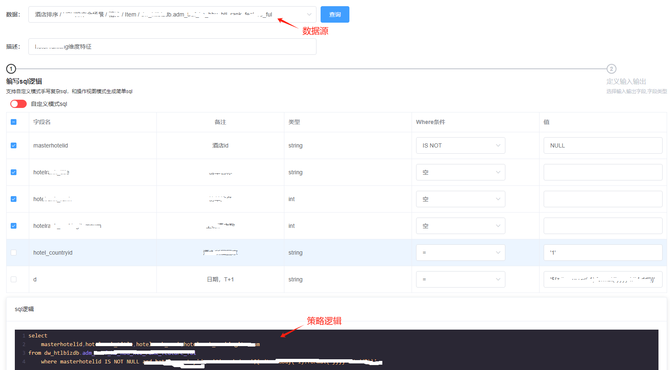Select step 1 circle icon
Screen dimensions: 670x370
click(x=11, y=69)
